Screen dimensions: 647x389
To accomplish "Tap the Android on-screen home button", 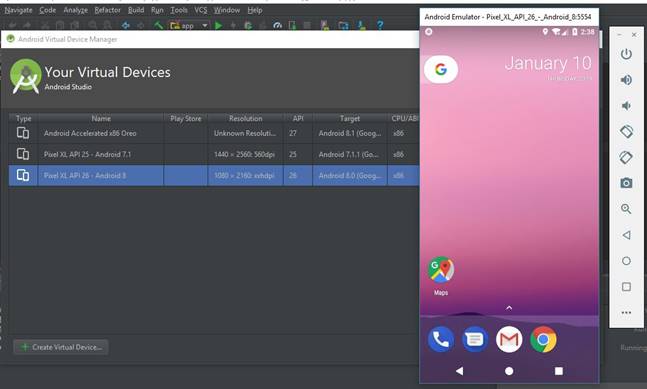I will click(509, 371).
